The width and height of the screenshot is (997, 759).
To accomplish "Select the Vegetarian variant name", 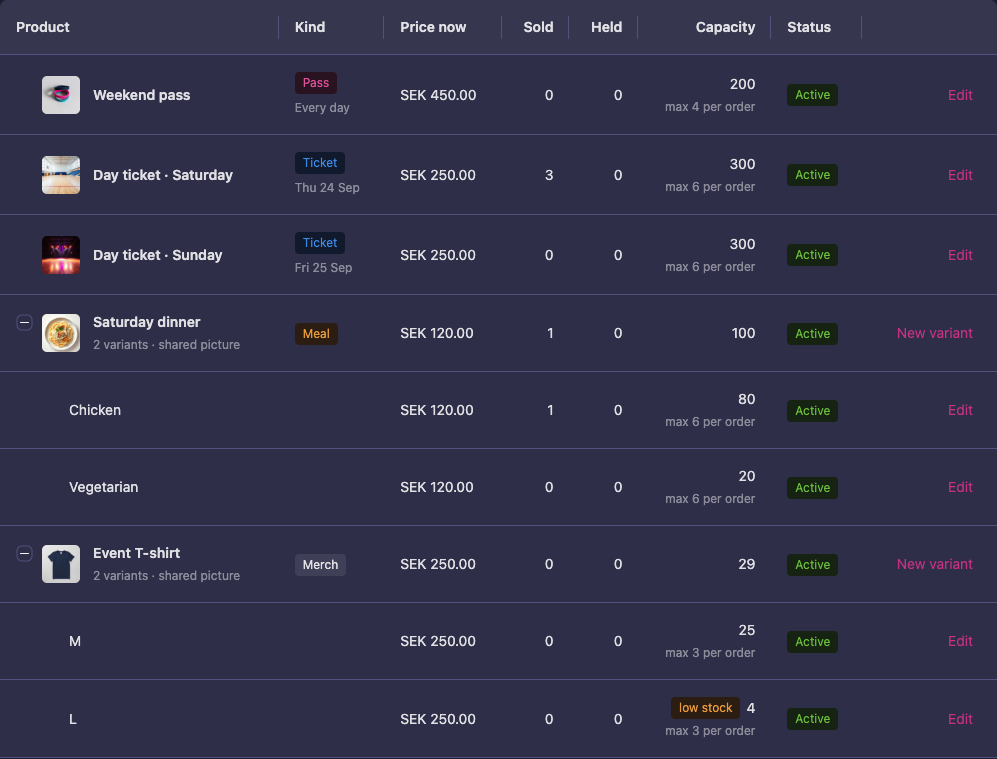I will pyautogui.click(x=104, y=487).
